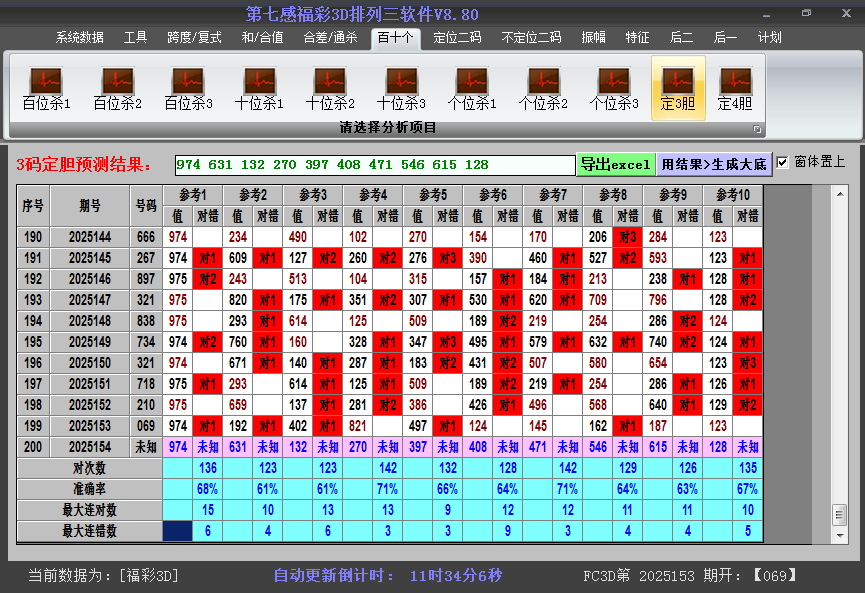Click the 最大连对数 row label

89,510
